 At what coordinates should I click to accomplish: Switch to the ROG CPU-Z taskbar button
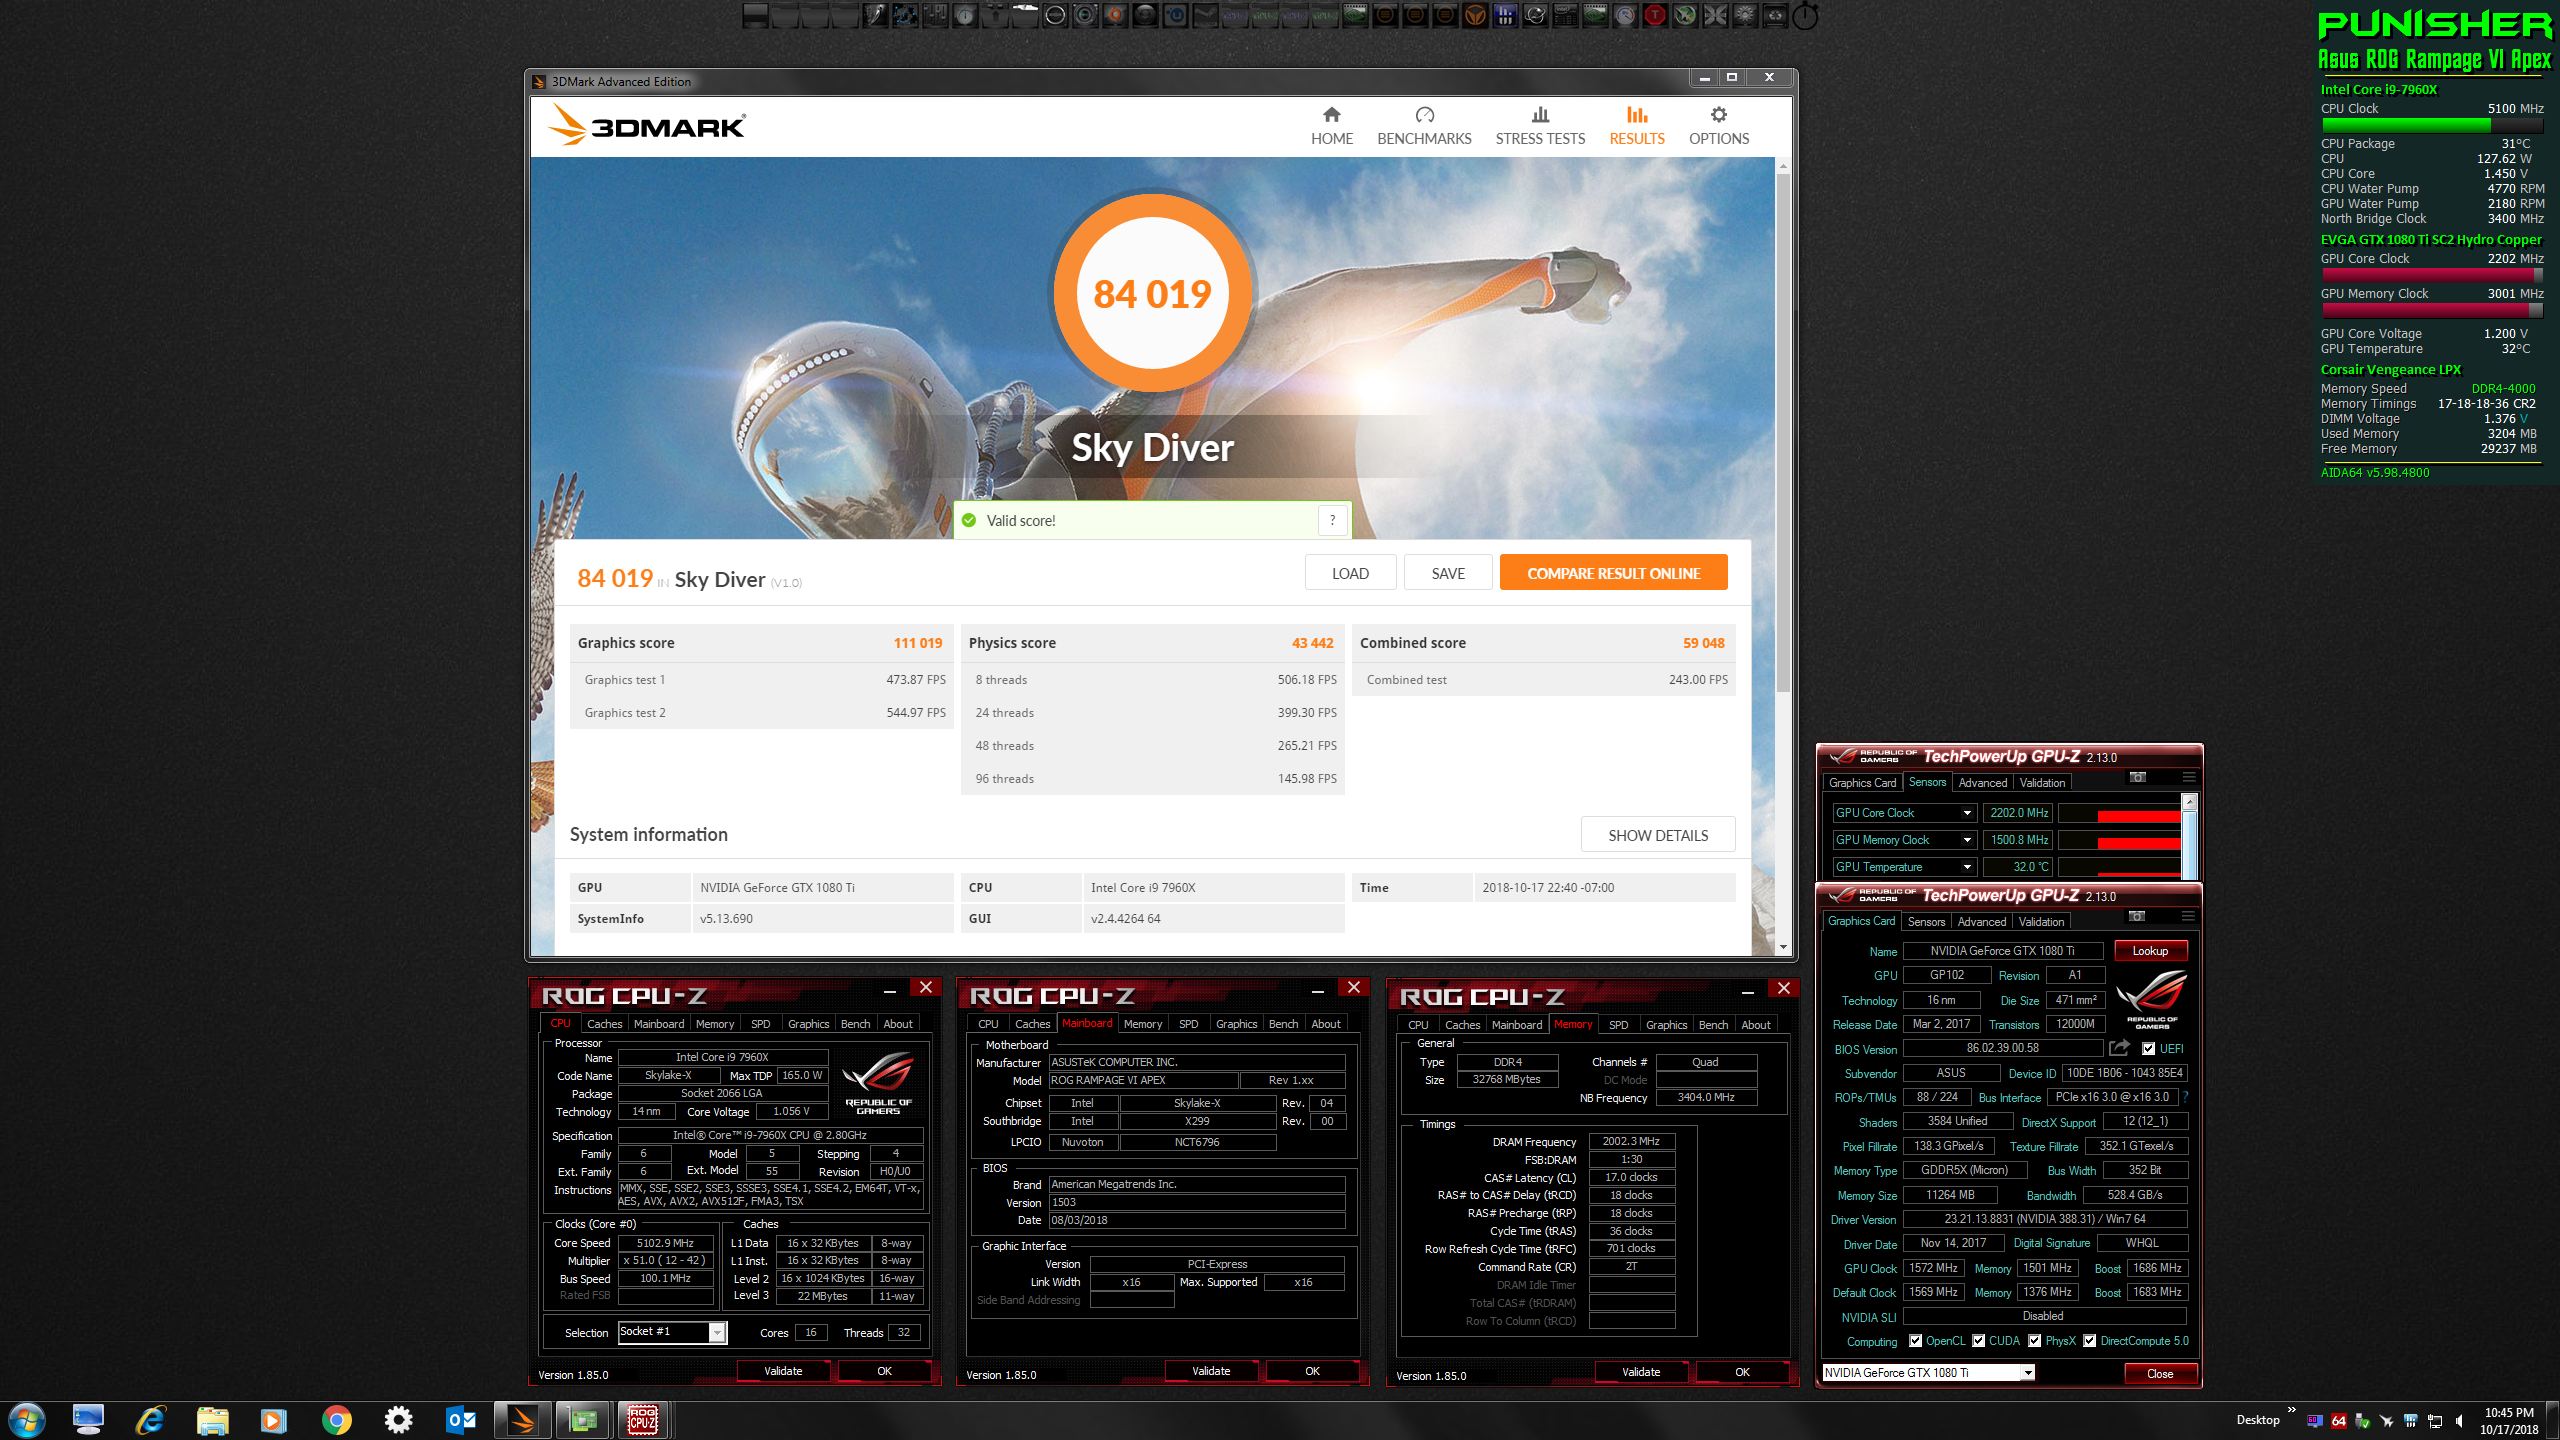pyautogui.click(x=643, y=1420)
